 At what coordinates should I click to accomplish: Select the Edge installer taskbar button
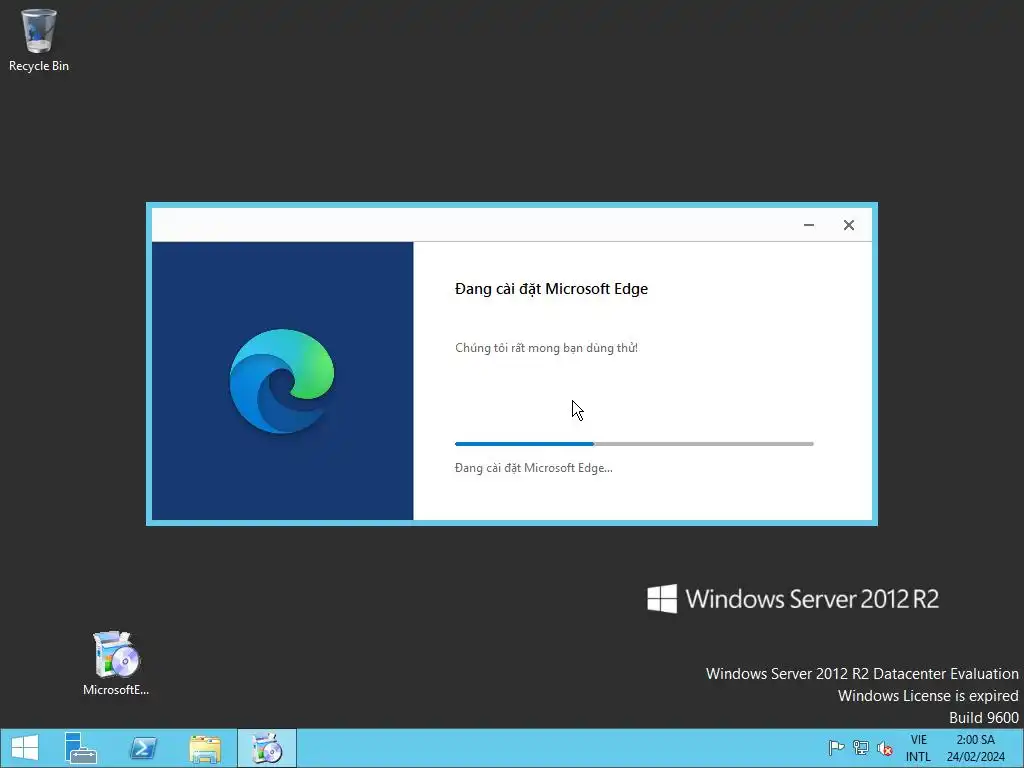coord(267,748)
